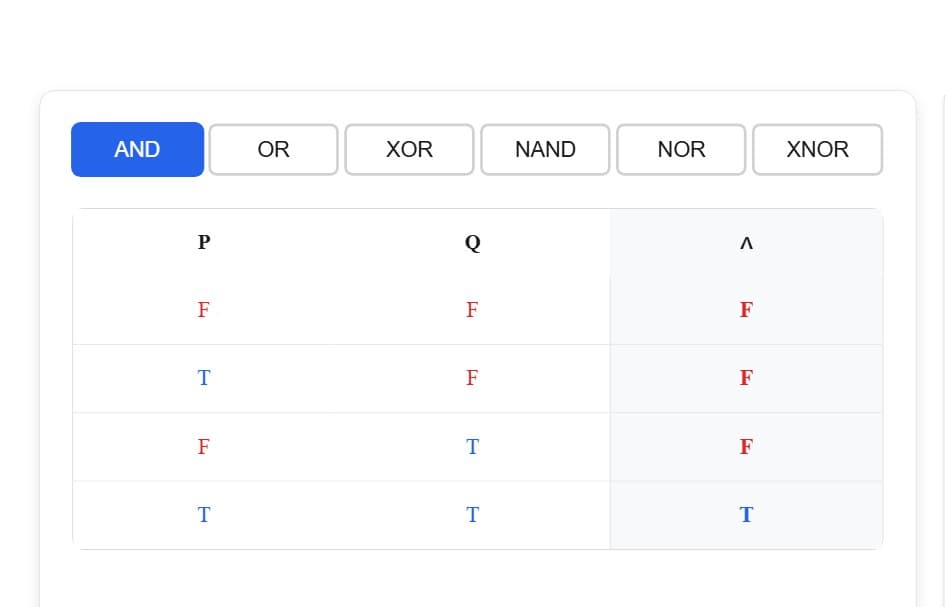Click Q value F in first row
946x607 pixels.
(472, 310)
